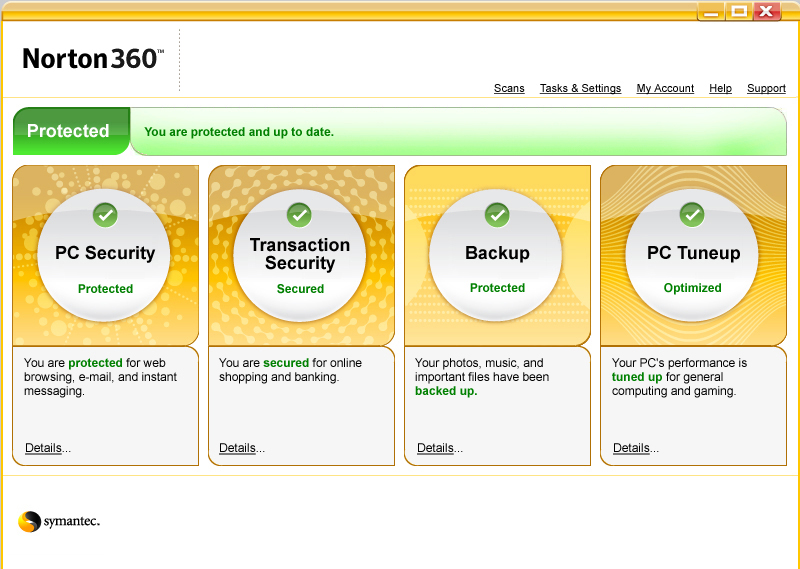Minimize the Norton 360 window
Image resolution: width=800 pixels, height=569 pixels.
point(709,11)
